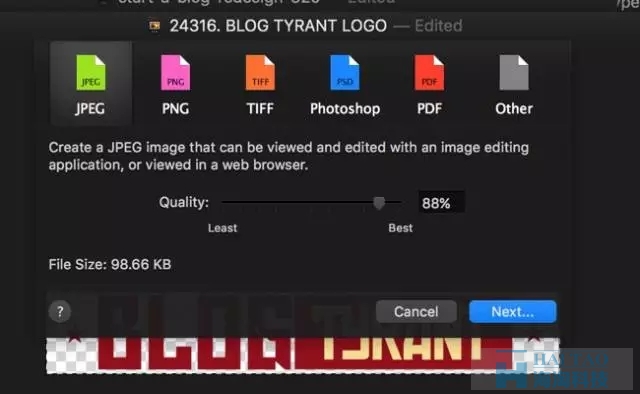Select the green JPEG format icon
The image size is (640, 394).
[x=91, y=73]
